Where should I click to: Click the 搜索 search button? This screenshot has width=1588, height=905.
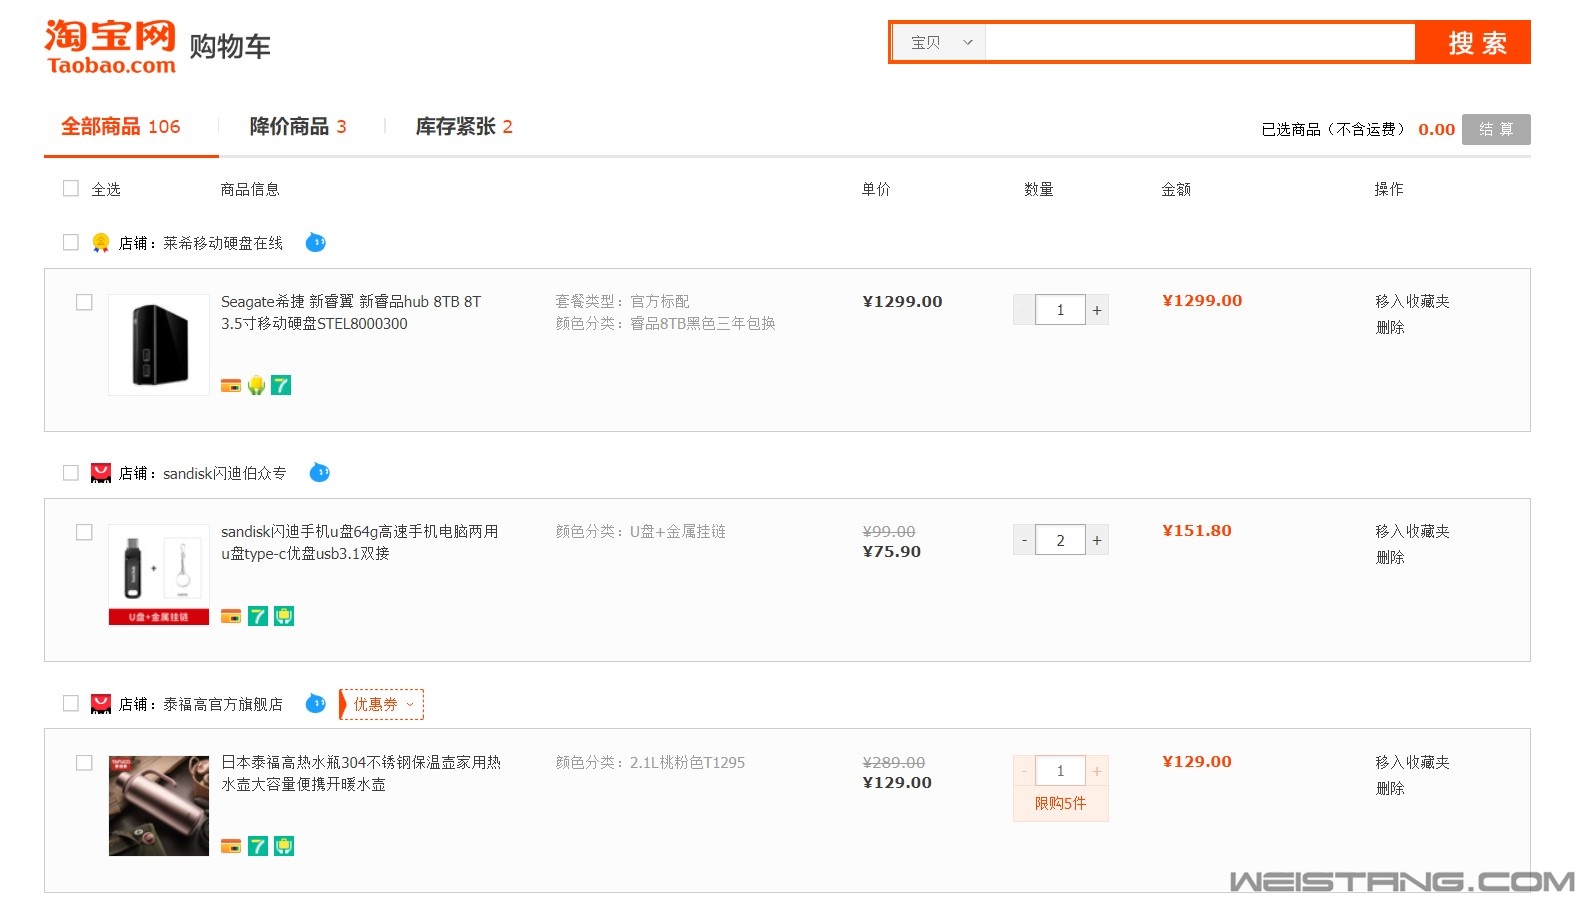click(1474, 42)
